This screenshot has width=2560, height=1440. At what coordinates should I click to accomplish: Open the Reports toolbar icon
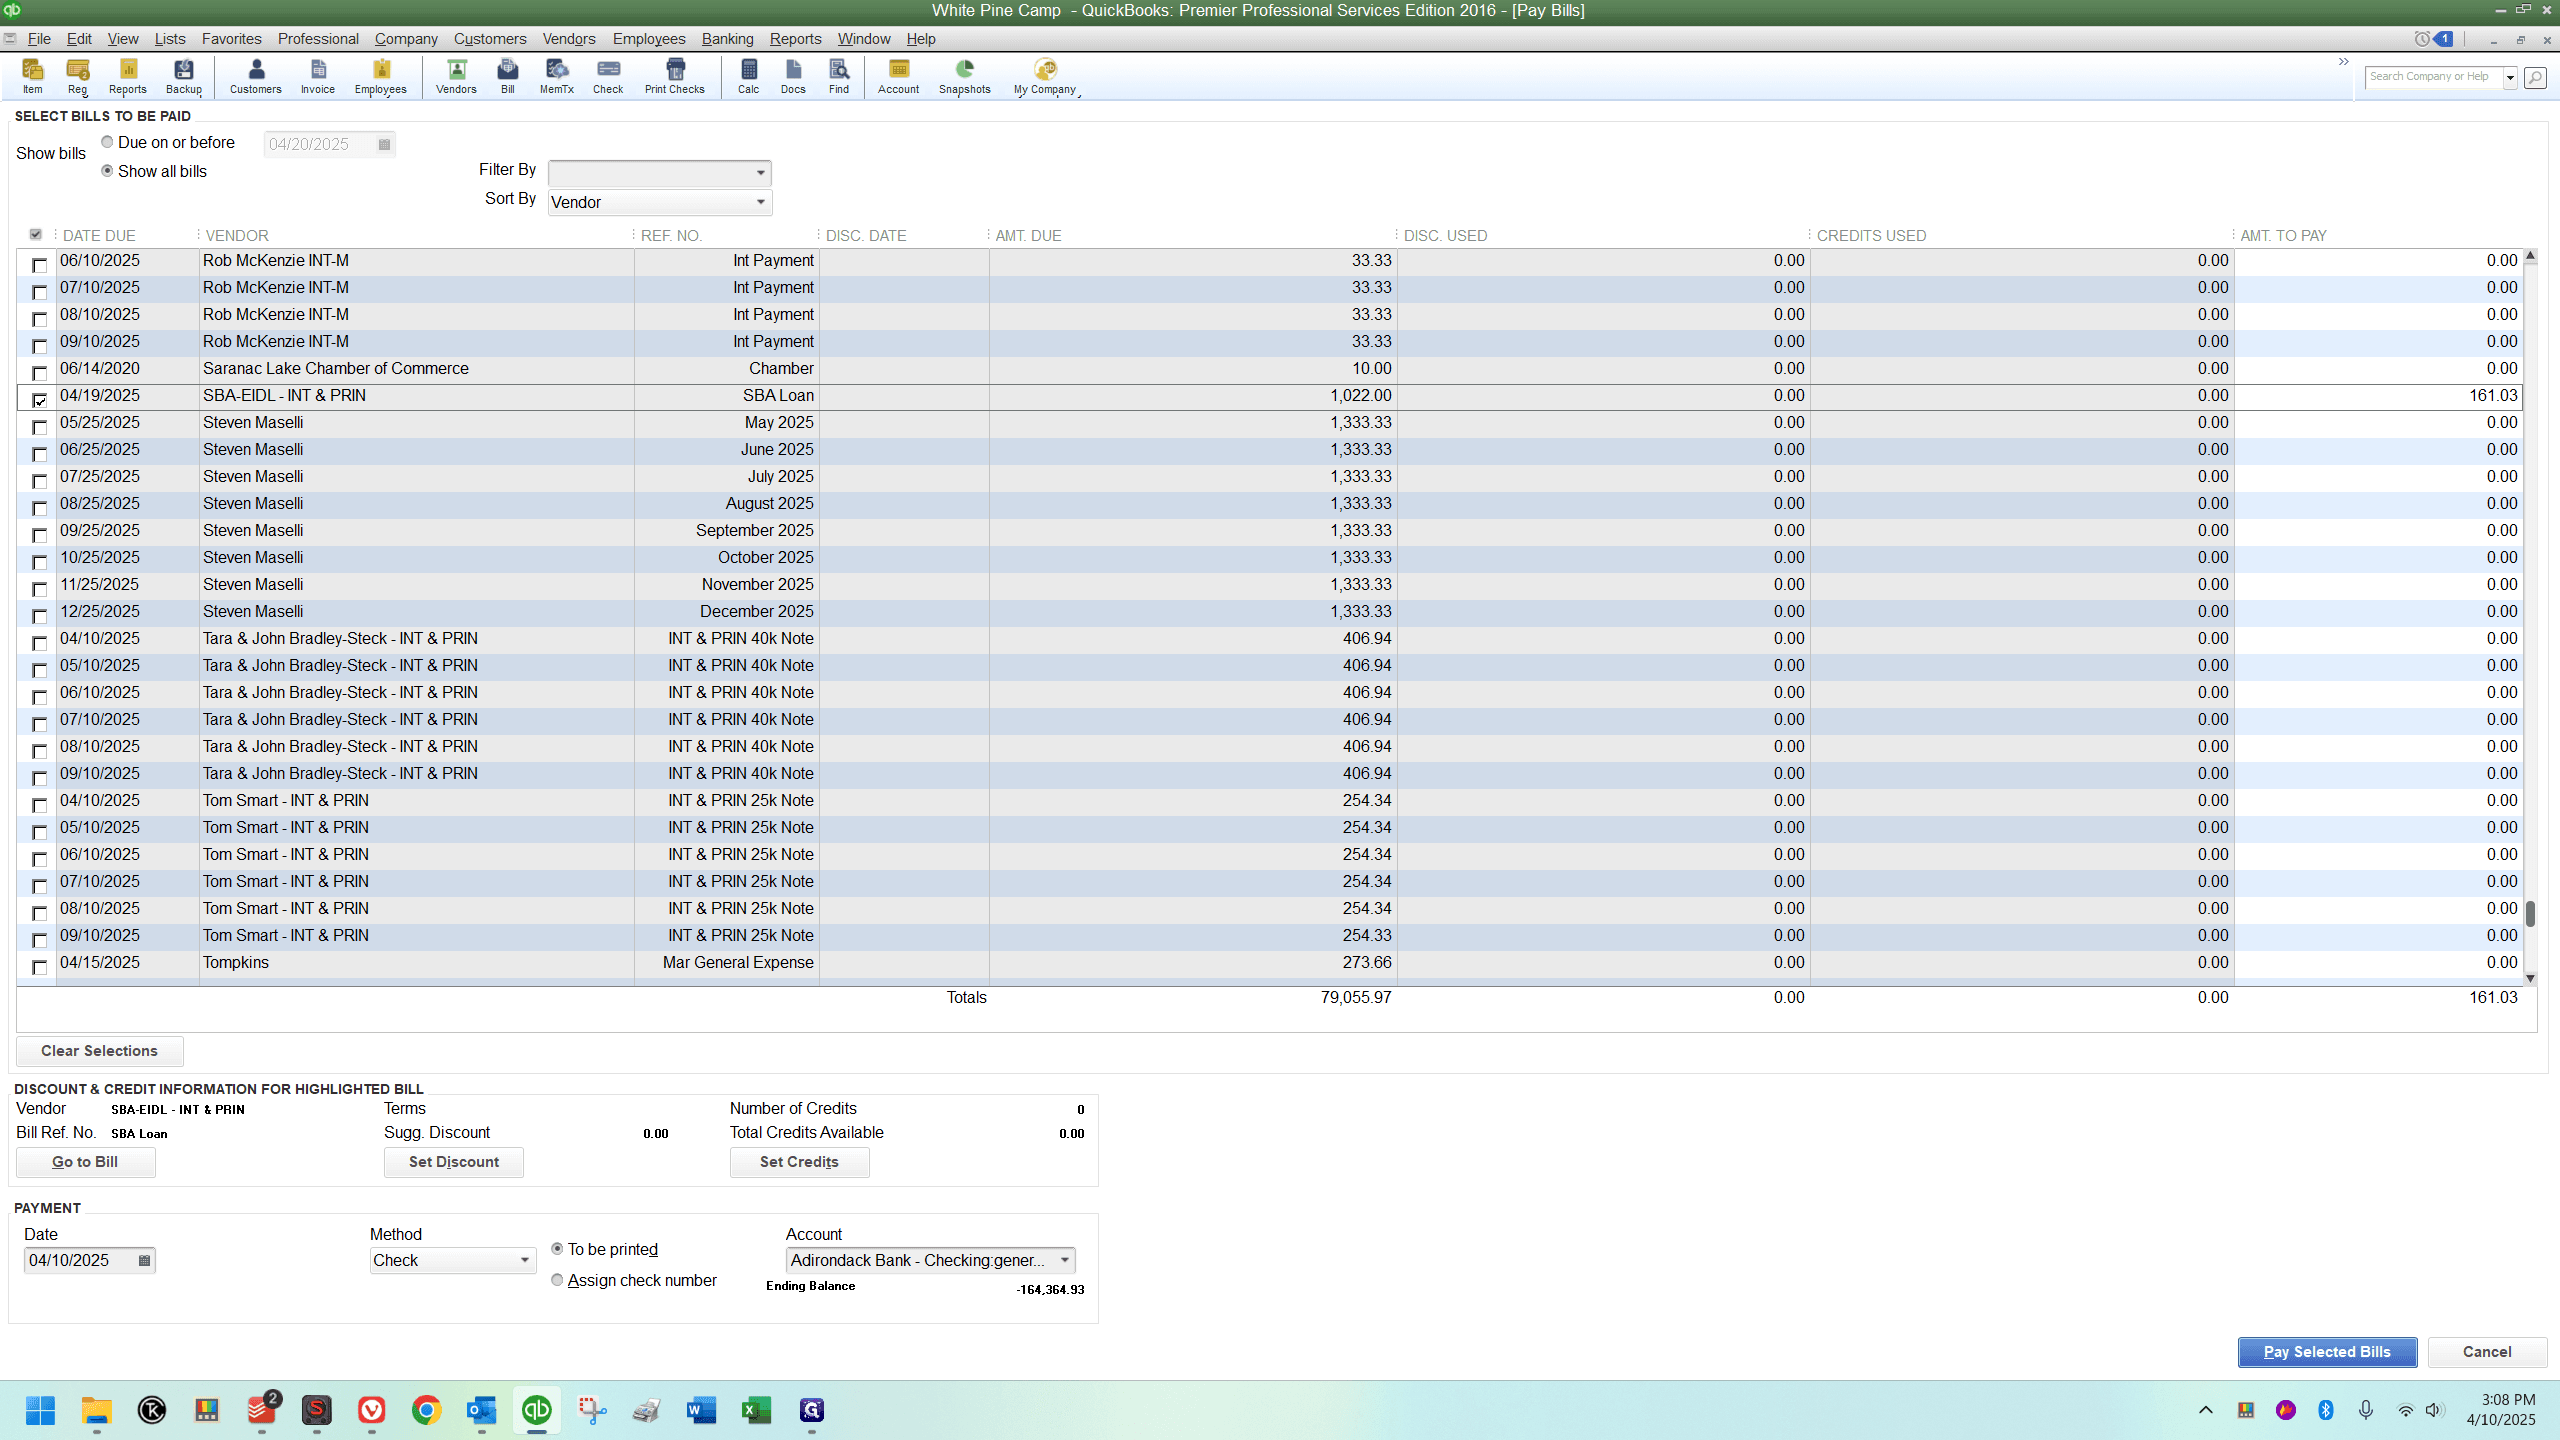click(x=128, y=76)
